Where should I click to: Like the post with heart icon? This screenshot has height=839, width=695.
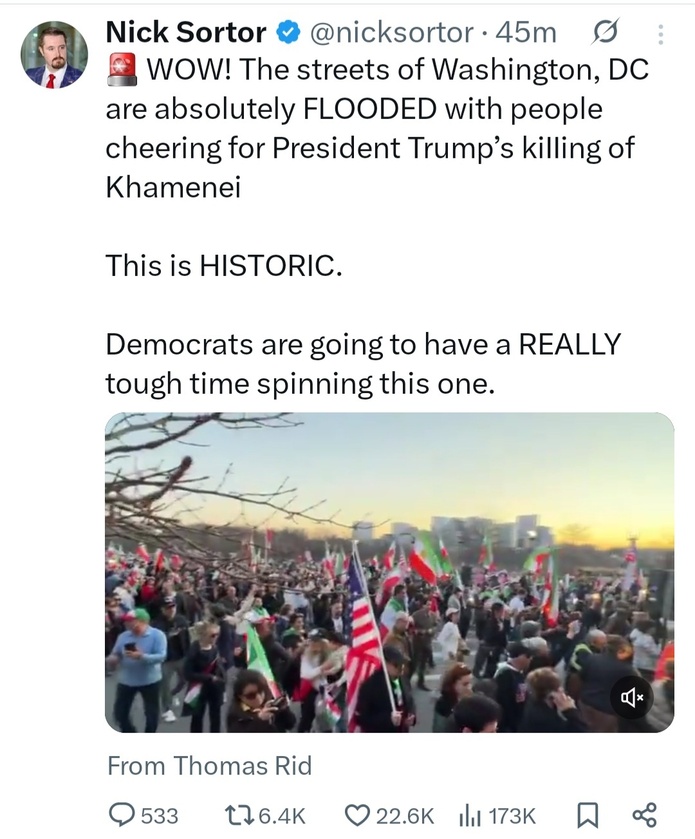click(356, 815)
